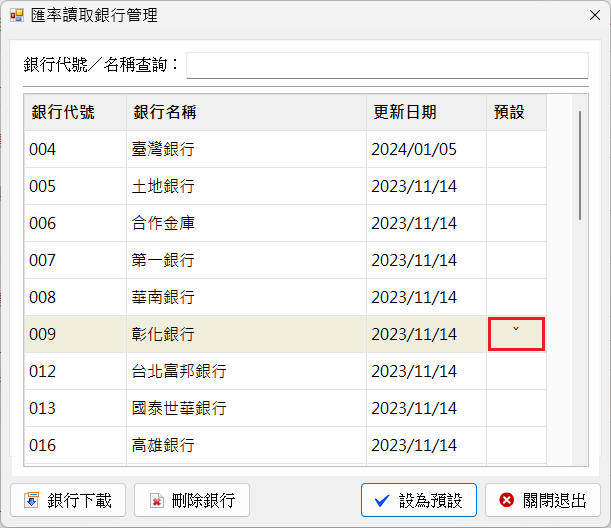The image size is (611, 528).
Task: Click the 銀行下載 download icon
Action: (31, 500)
